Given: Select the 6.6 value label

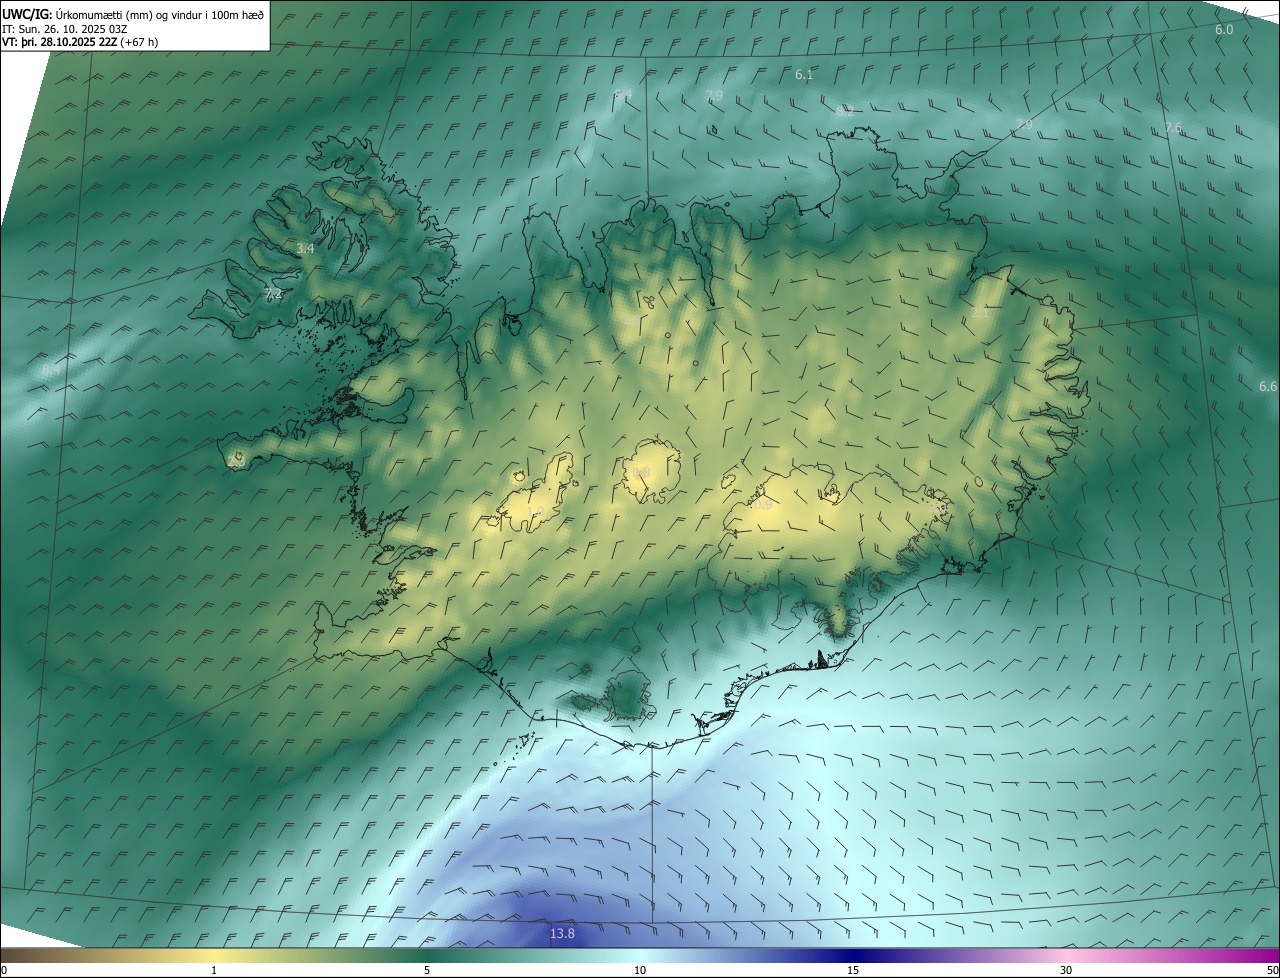Looking at the screenshot, I should 1268,387.
